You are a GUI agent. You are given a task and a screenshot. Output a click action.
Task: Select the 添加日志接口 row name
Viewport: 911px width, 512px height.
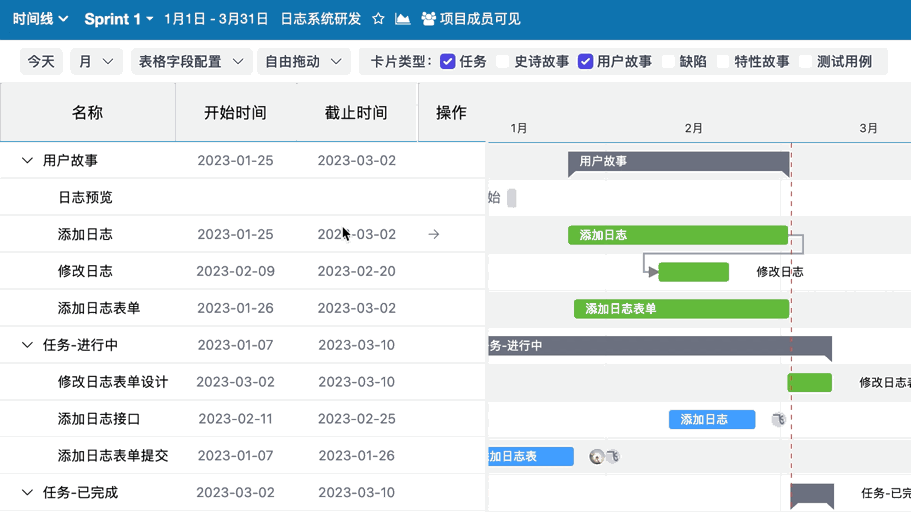[99, 419]
